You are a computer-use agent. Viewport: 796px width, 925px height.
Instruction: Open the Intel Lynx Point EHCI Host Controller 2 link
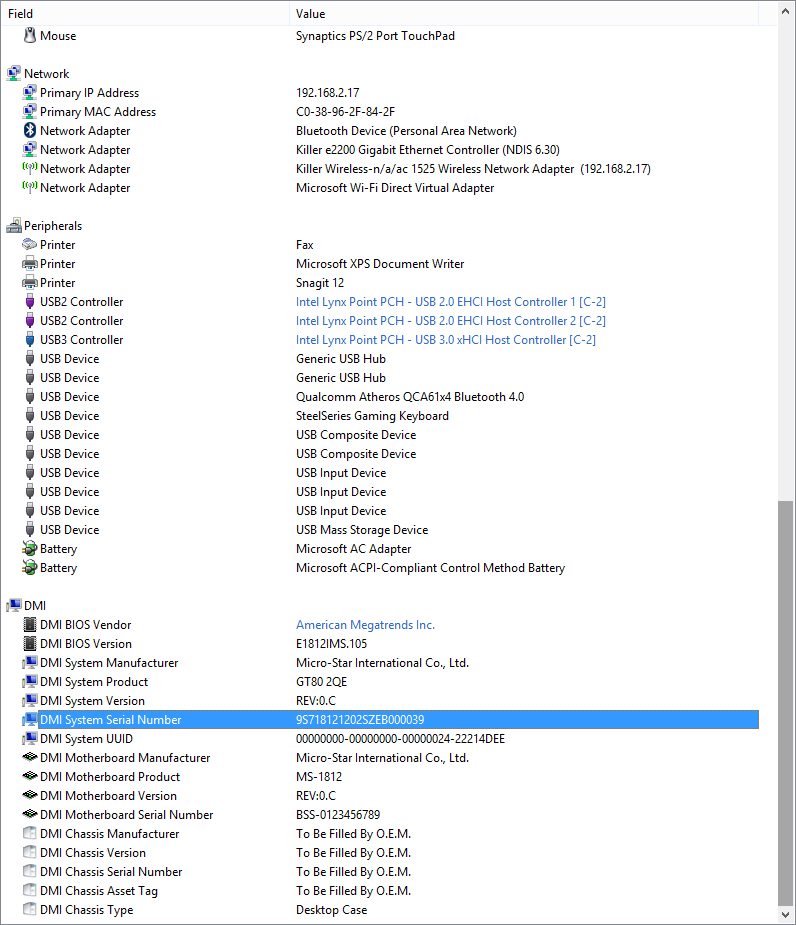pyautogui.click(x=451, y=320)
